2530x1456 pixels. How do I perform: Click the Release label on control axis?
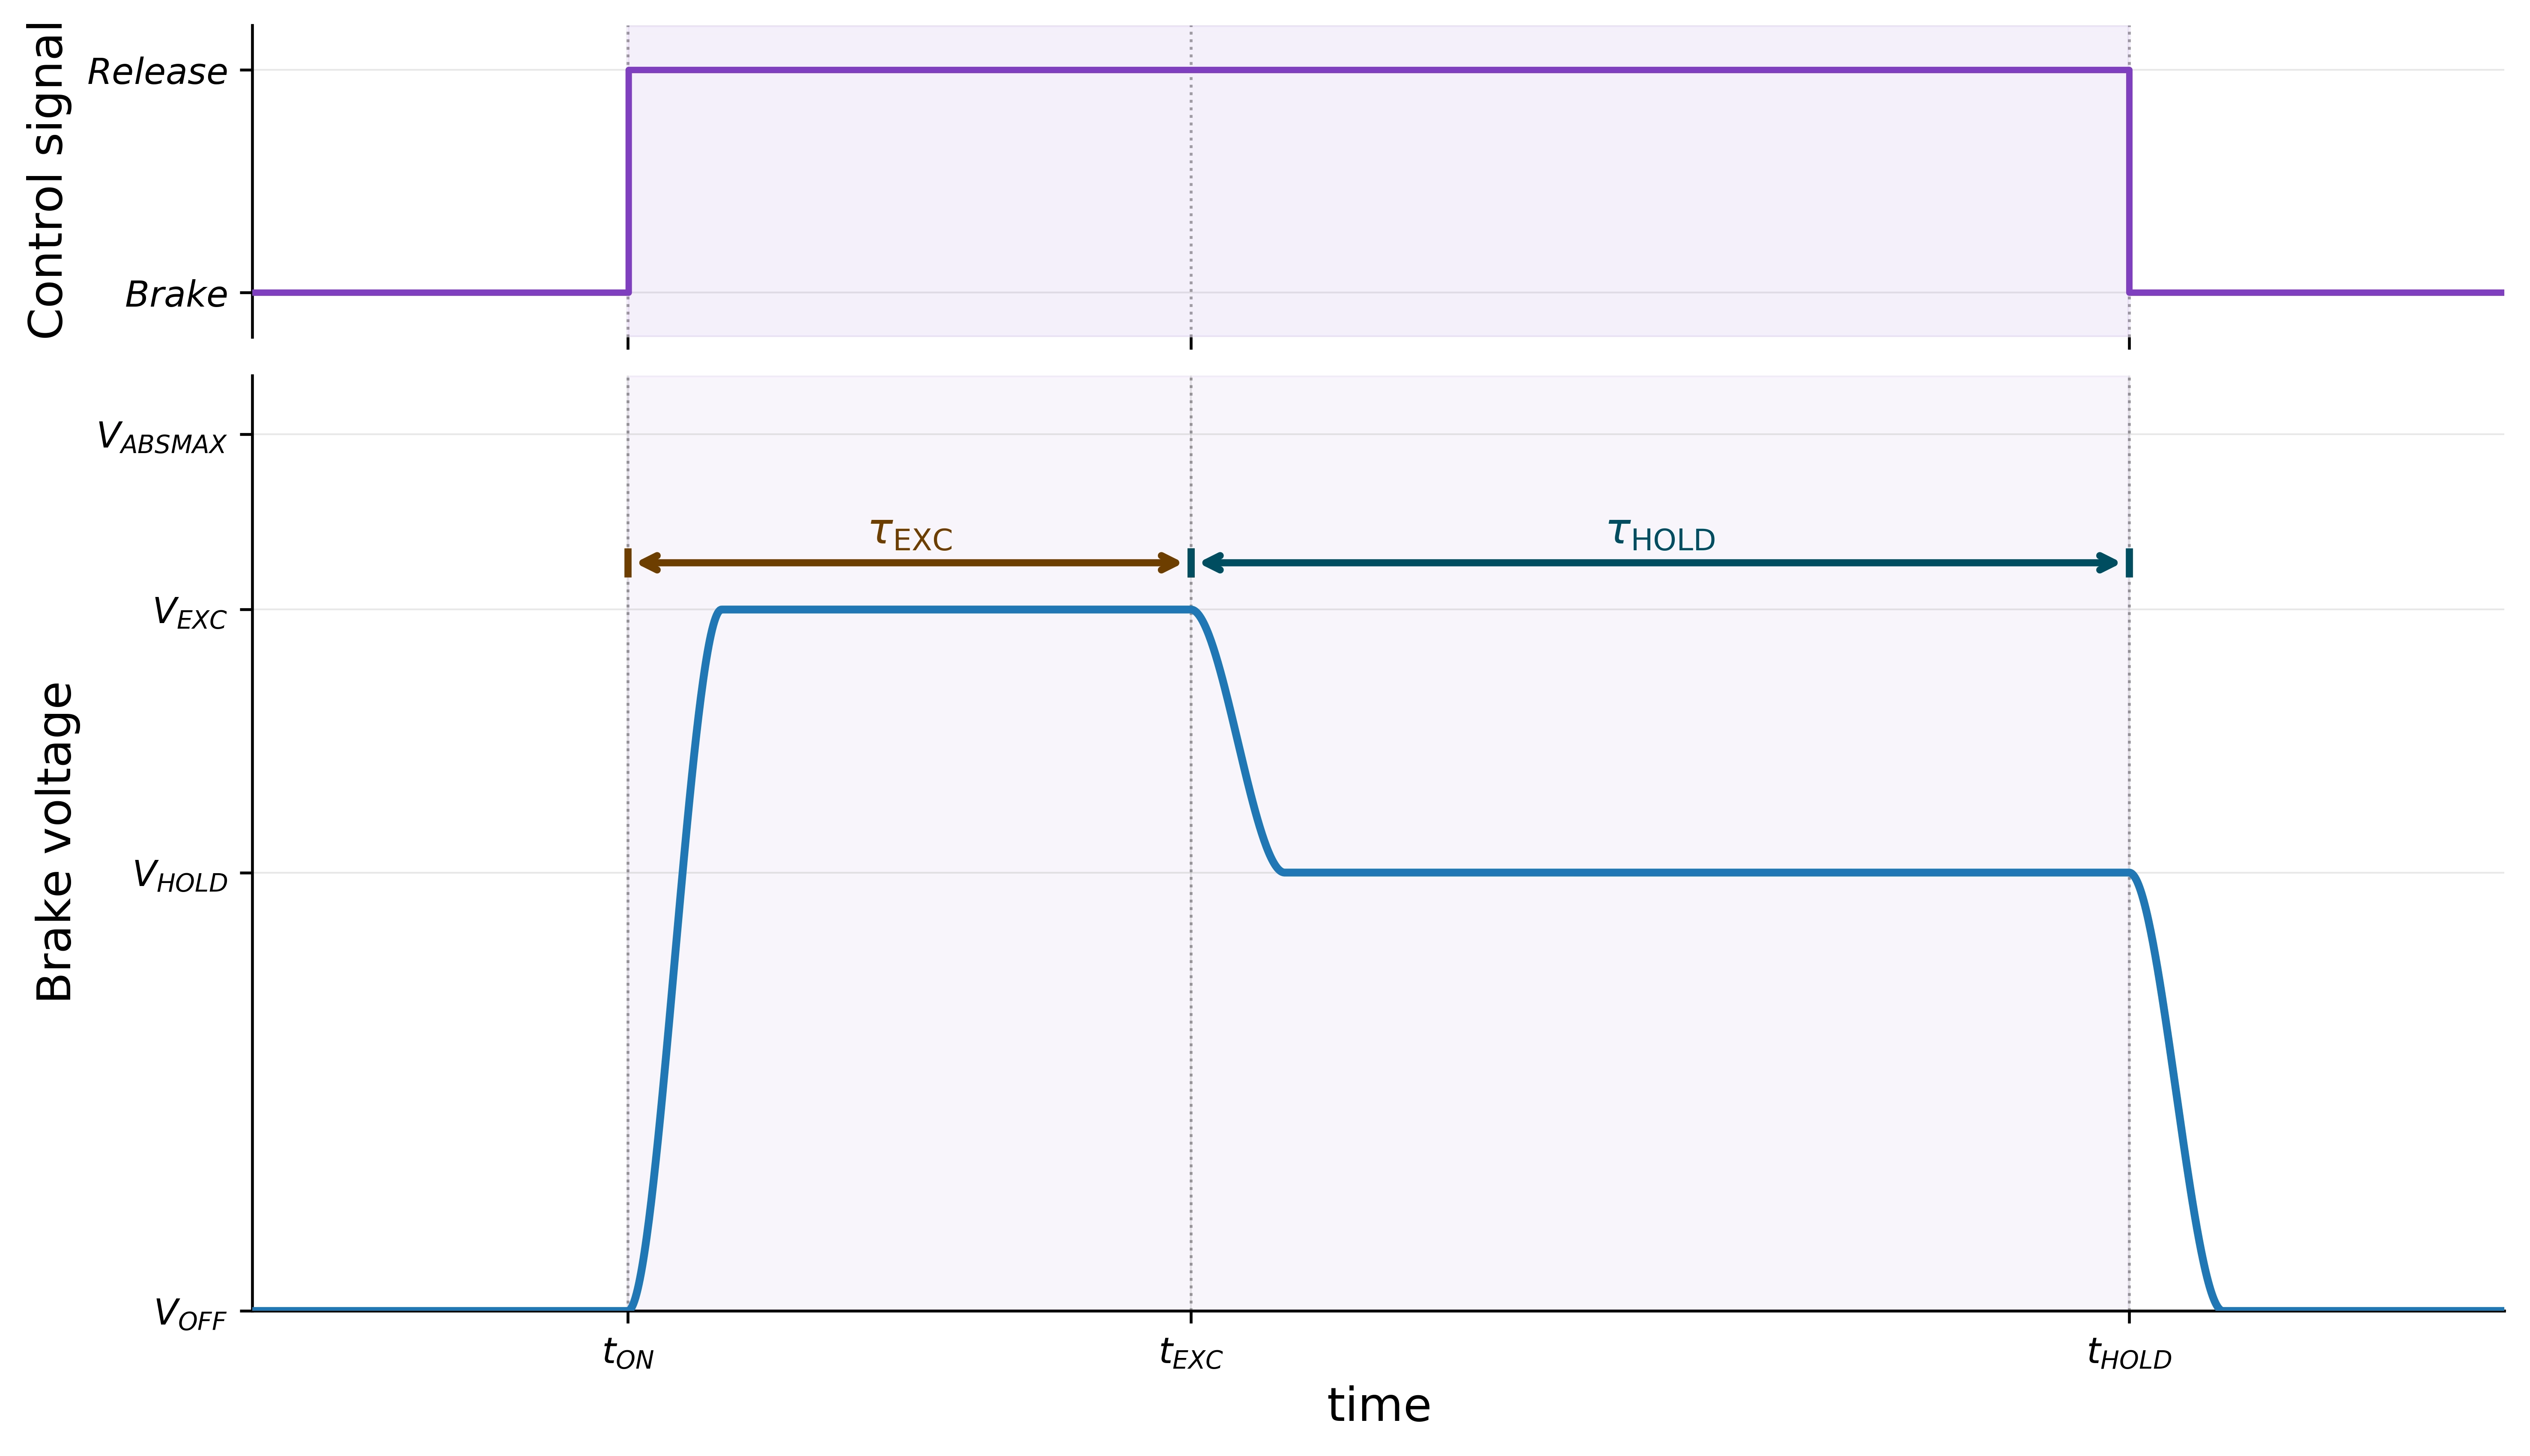(x=157, y=72)
